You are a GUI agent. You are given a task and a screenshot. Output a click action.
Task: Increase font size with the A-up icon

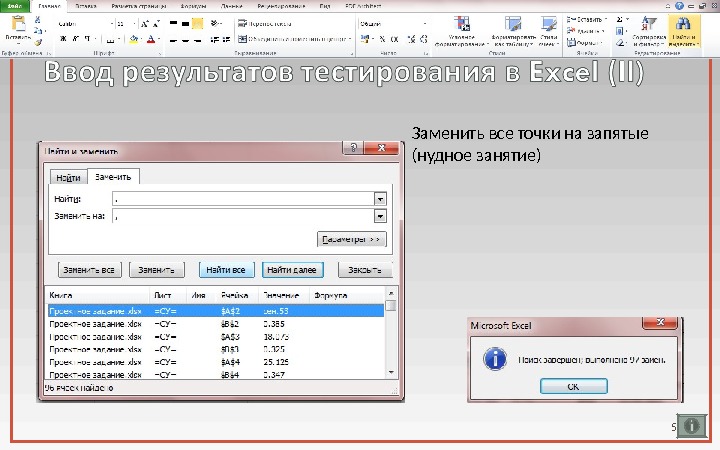[145, 24]
